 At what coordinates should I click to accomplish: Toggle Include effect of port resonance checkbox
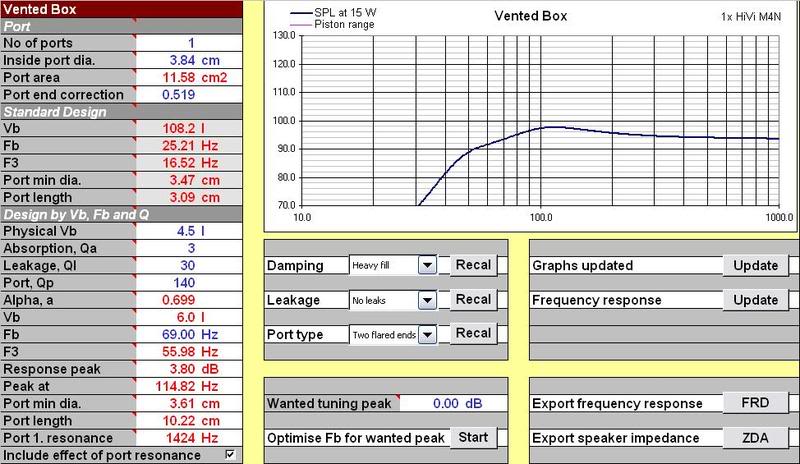(231, 454)
